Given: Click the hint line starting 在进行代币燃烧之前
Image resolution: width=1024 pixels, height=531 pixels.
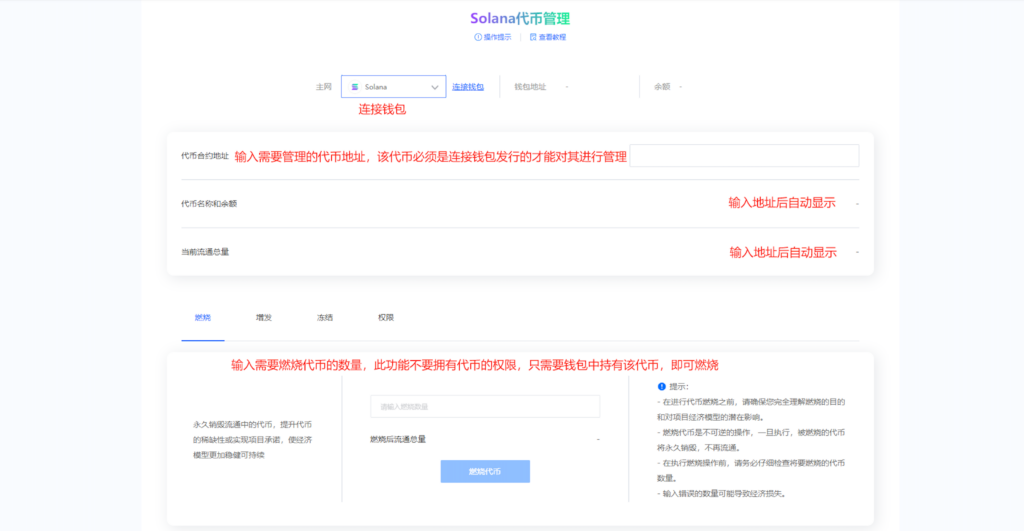Looking at the screenshot, I should tap(751, 410).
